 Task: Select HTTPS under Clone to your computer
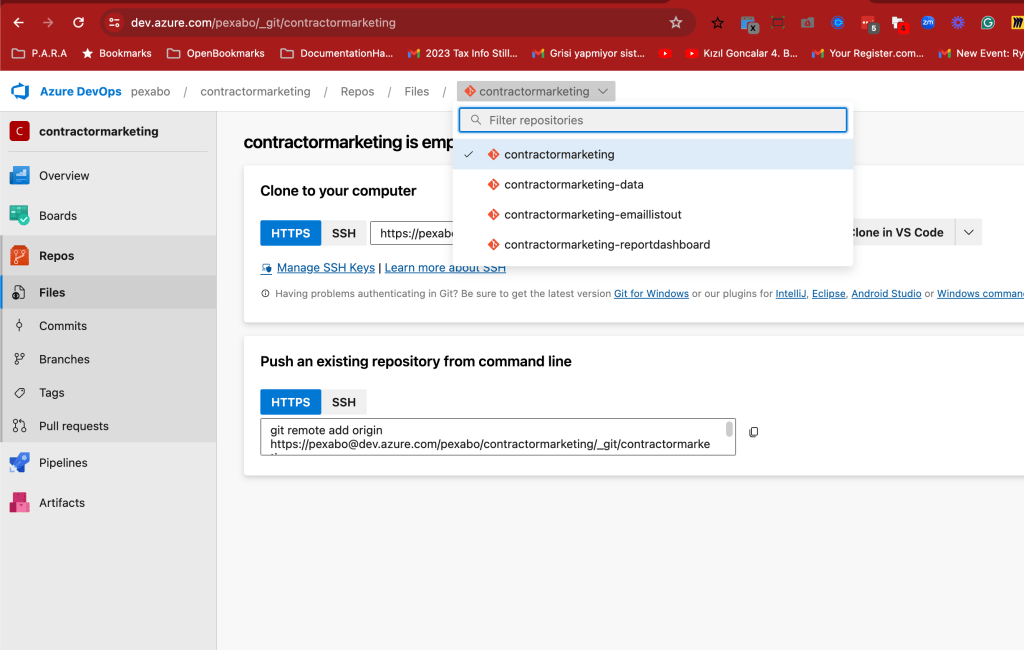pos(291,233)
